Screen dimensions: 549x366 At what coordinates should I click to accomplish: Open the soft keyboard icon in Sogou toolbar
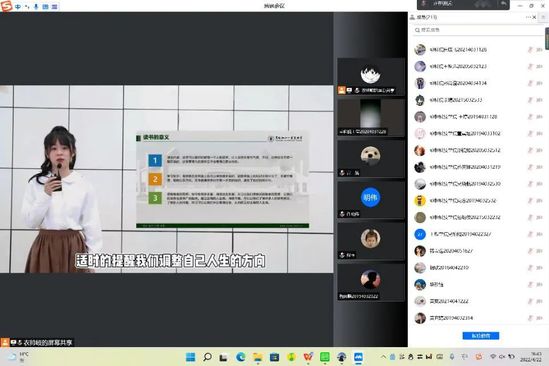pyautogui.click(x=46, y=7)
